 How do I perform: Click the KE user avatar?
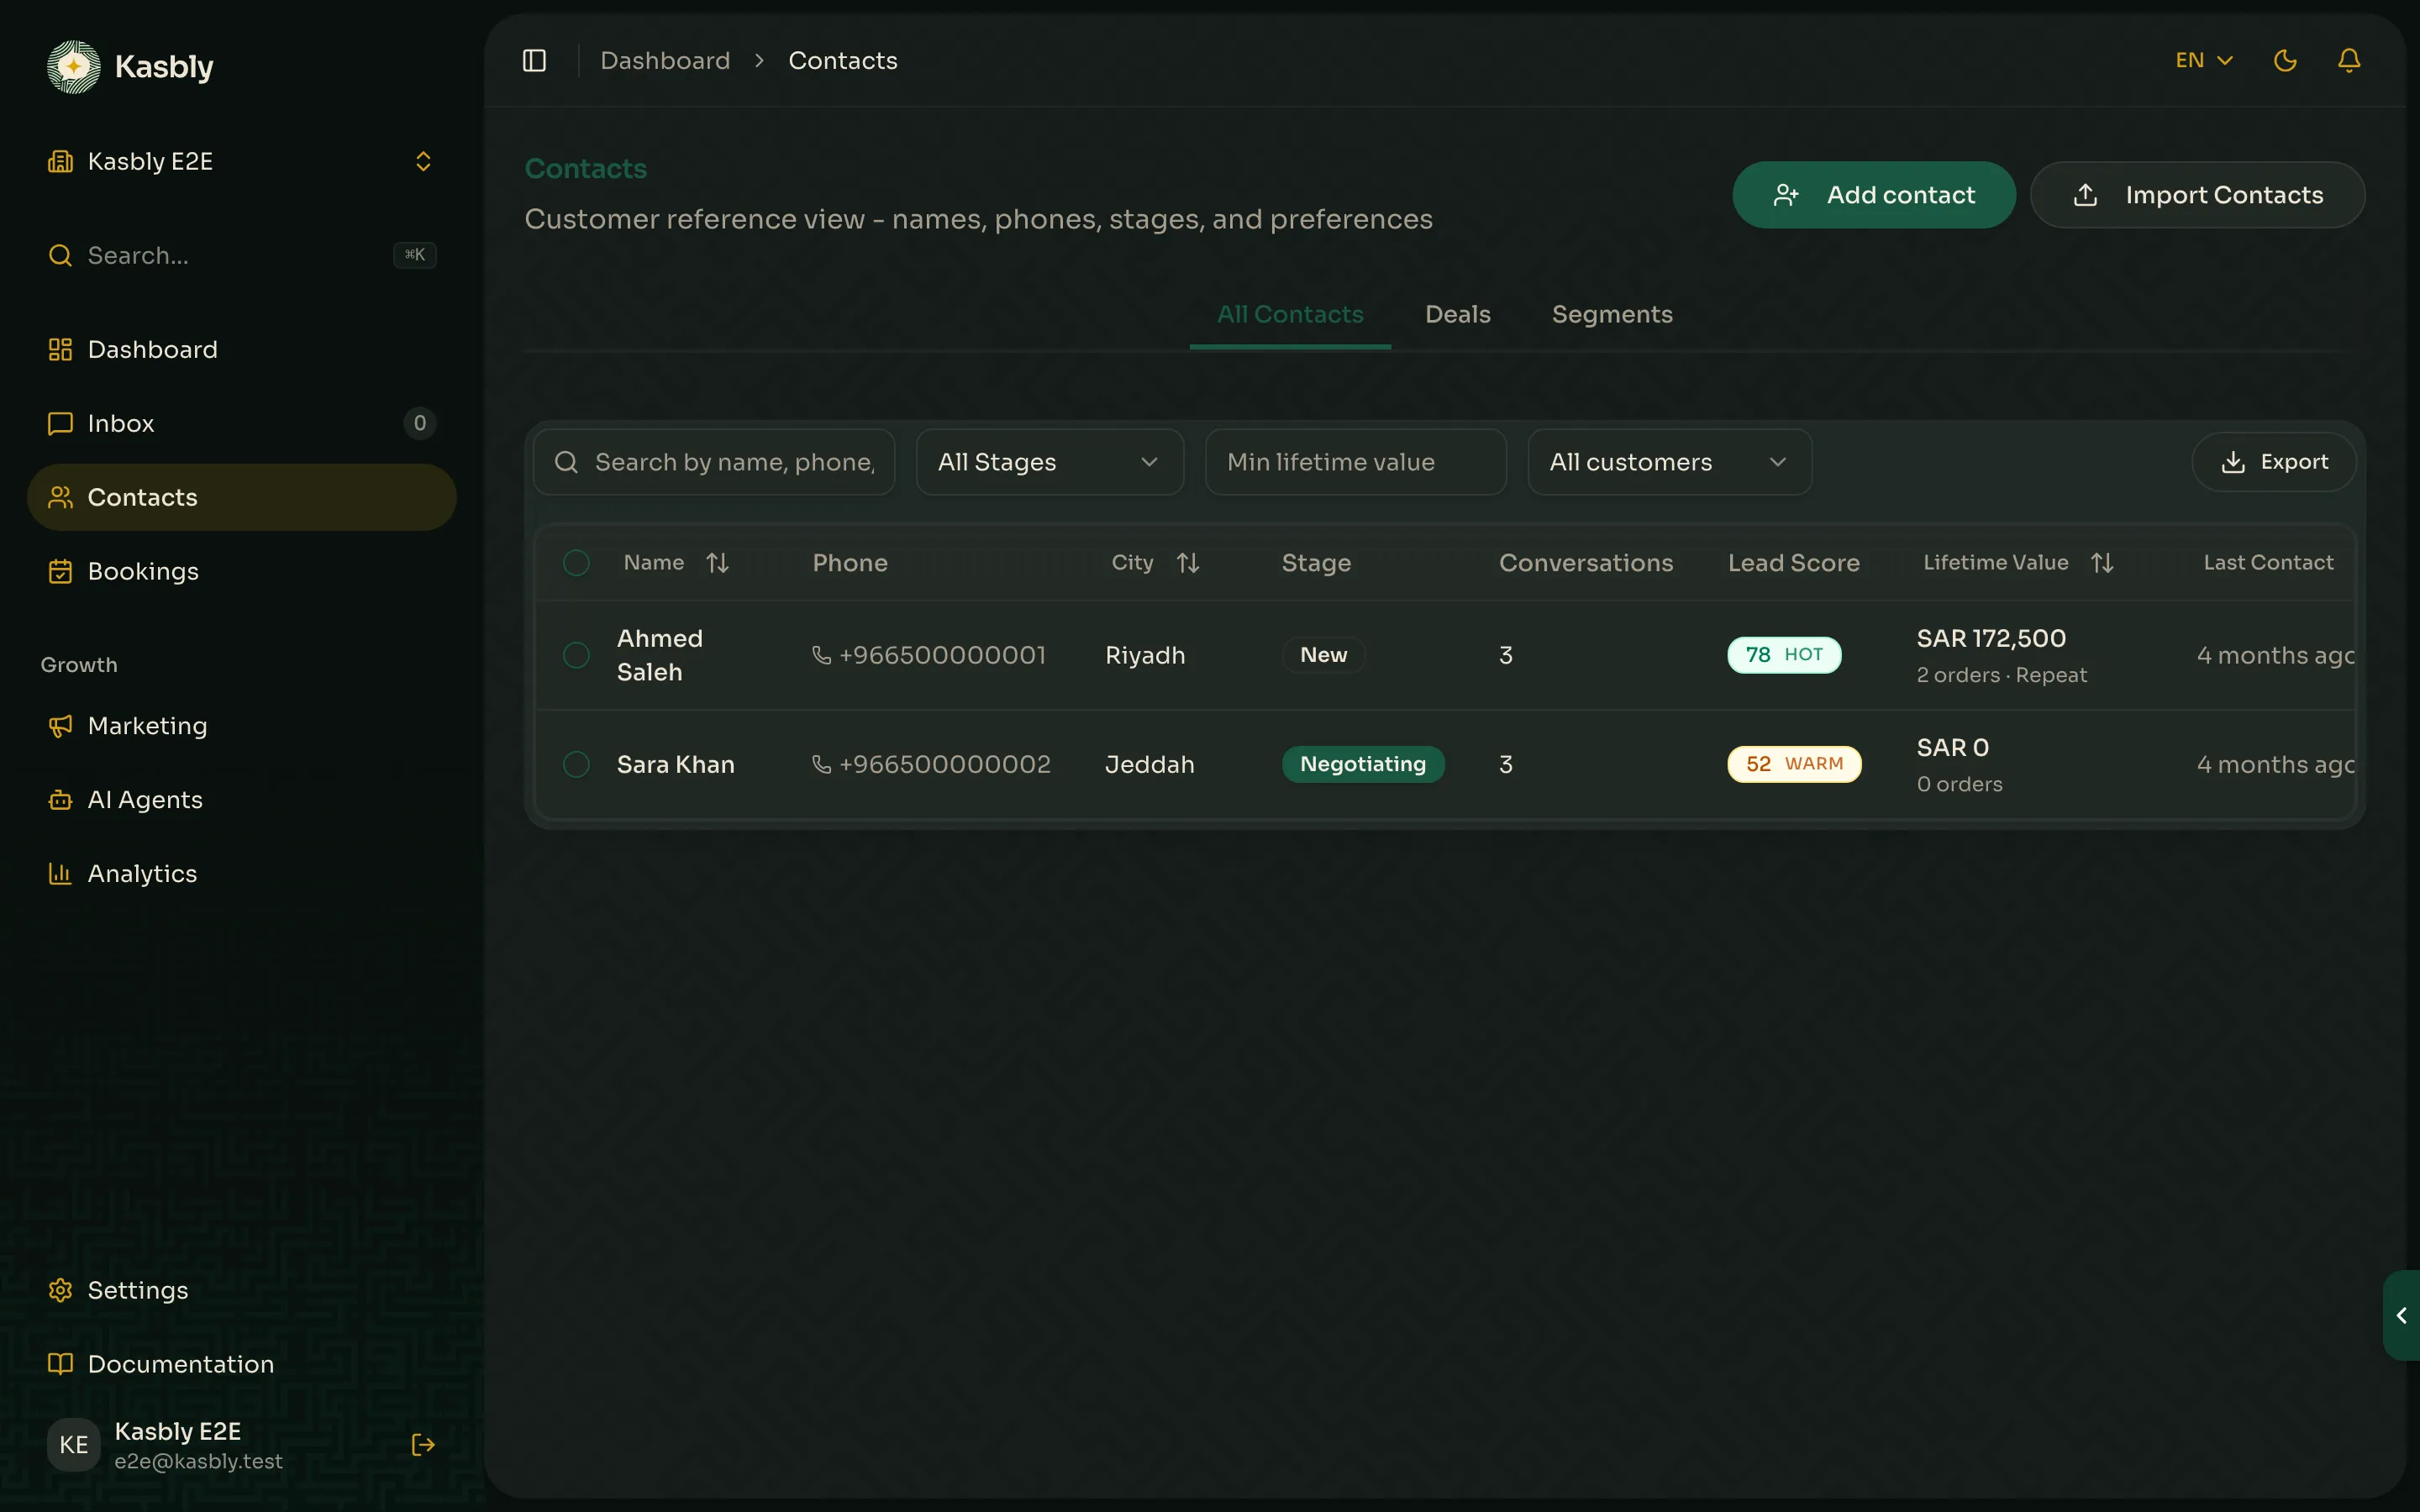click(74, 1444)
